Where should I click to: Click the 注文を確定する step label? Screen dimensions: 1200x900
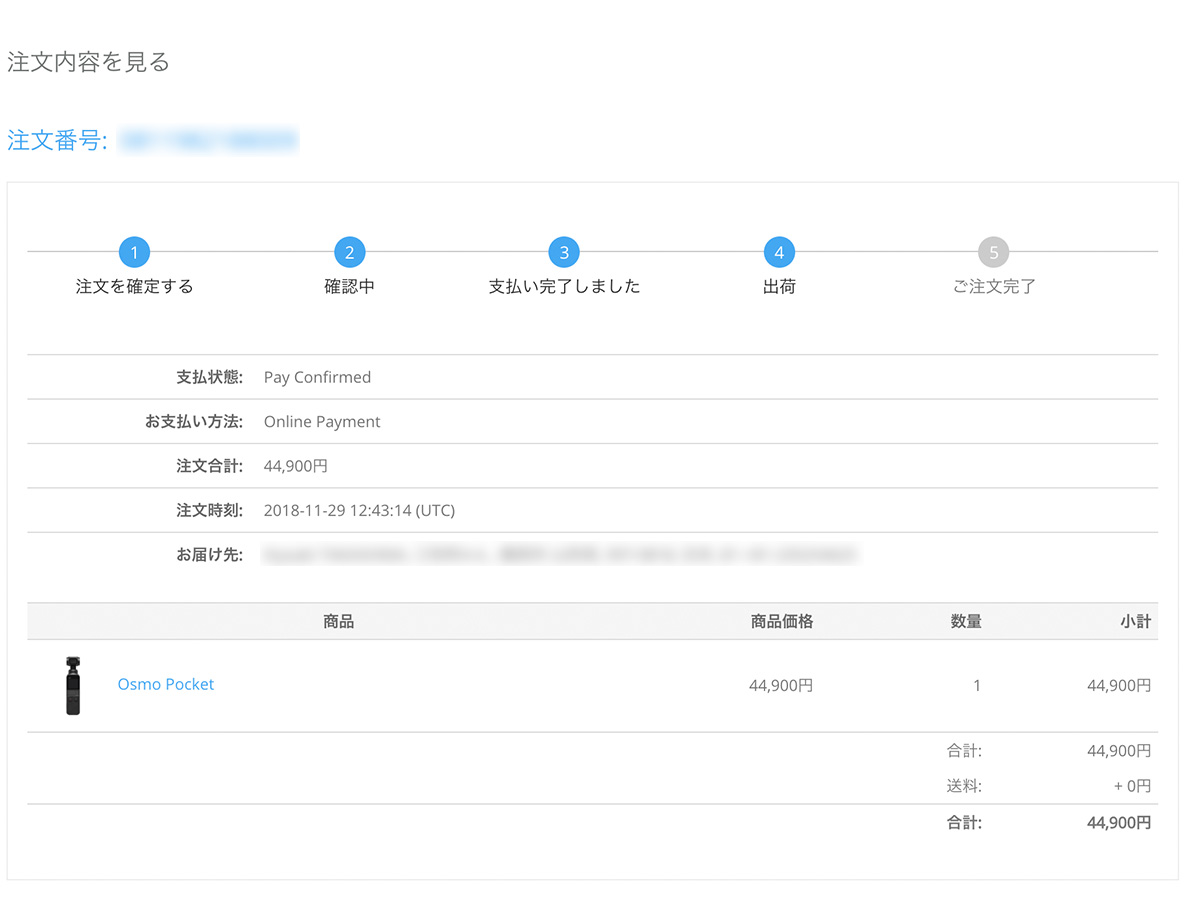[x=134, y=287]
